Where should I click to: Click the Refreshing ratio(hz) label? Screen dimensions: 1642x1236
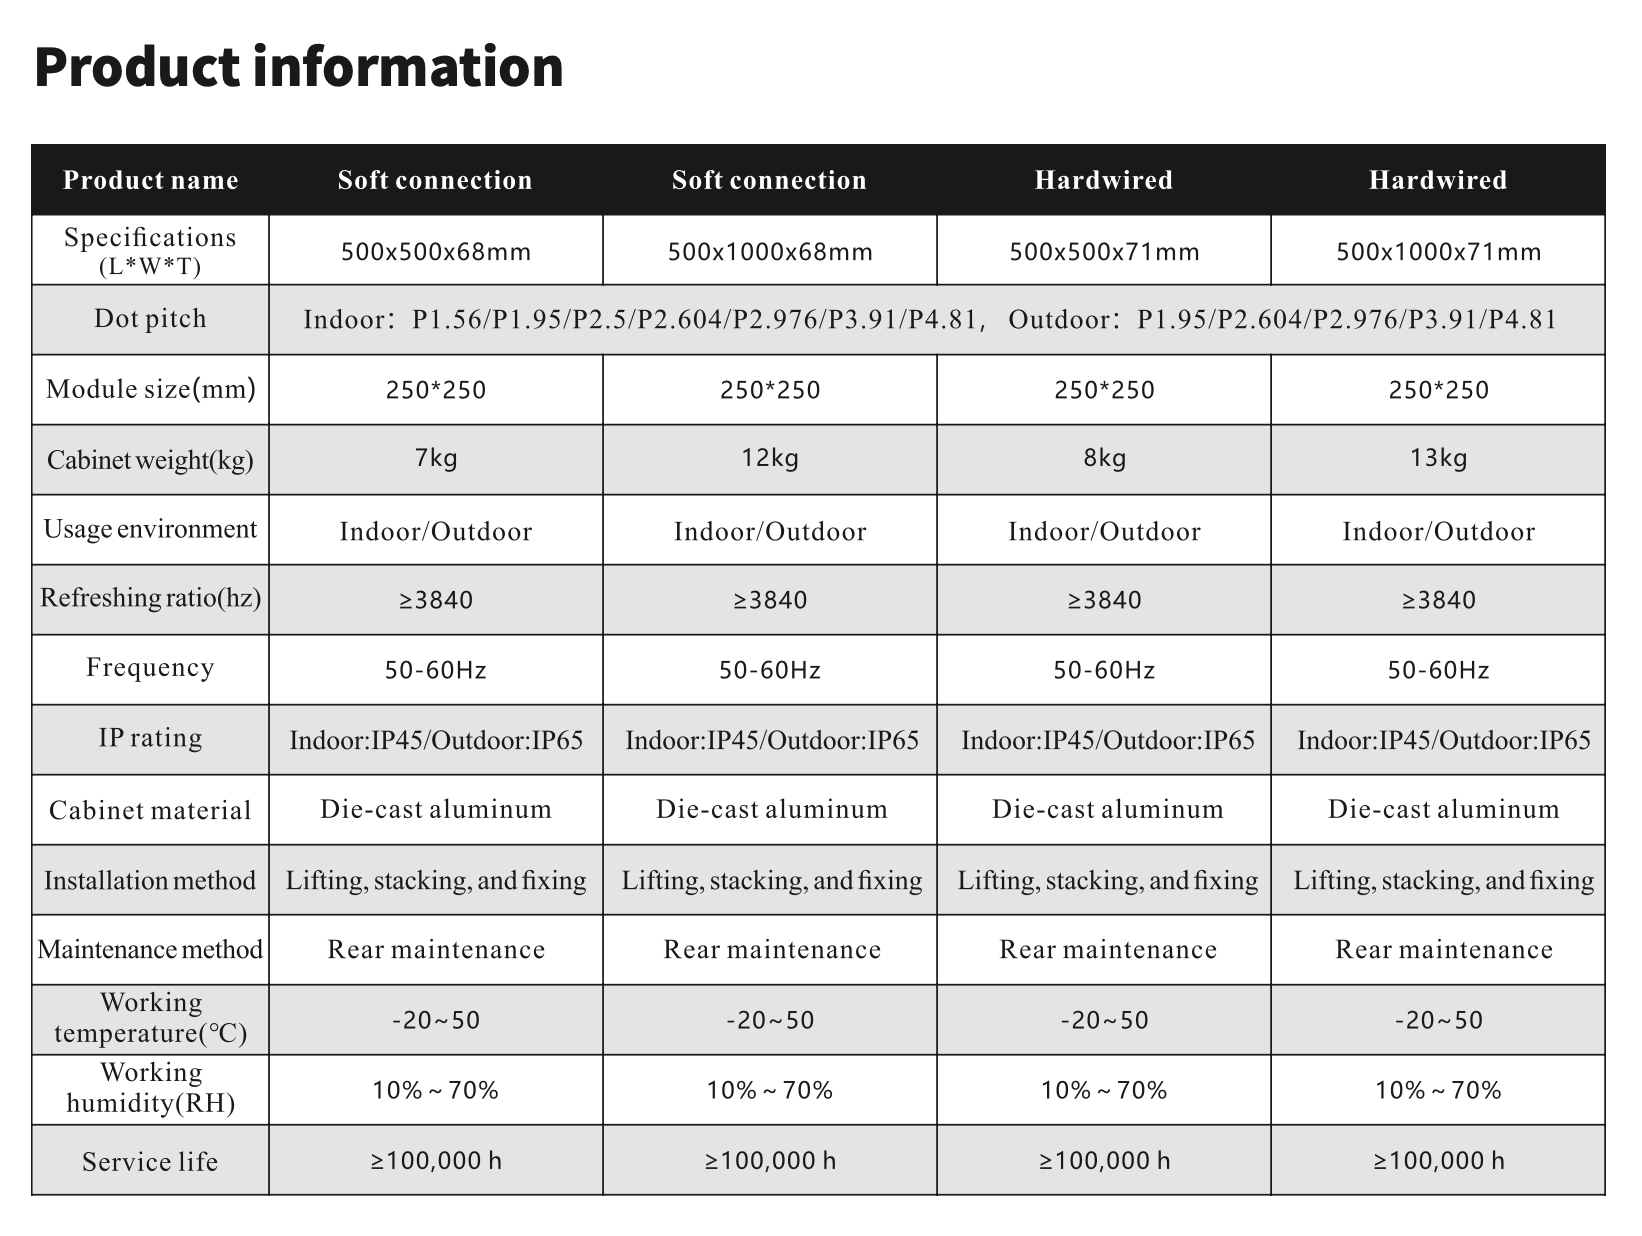pos(151,598)
